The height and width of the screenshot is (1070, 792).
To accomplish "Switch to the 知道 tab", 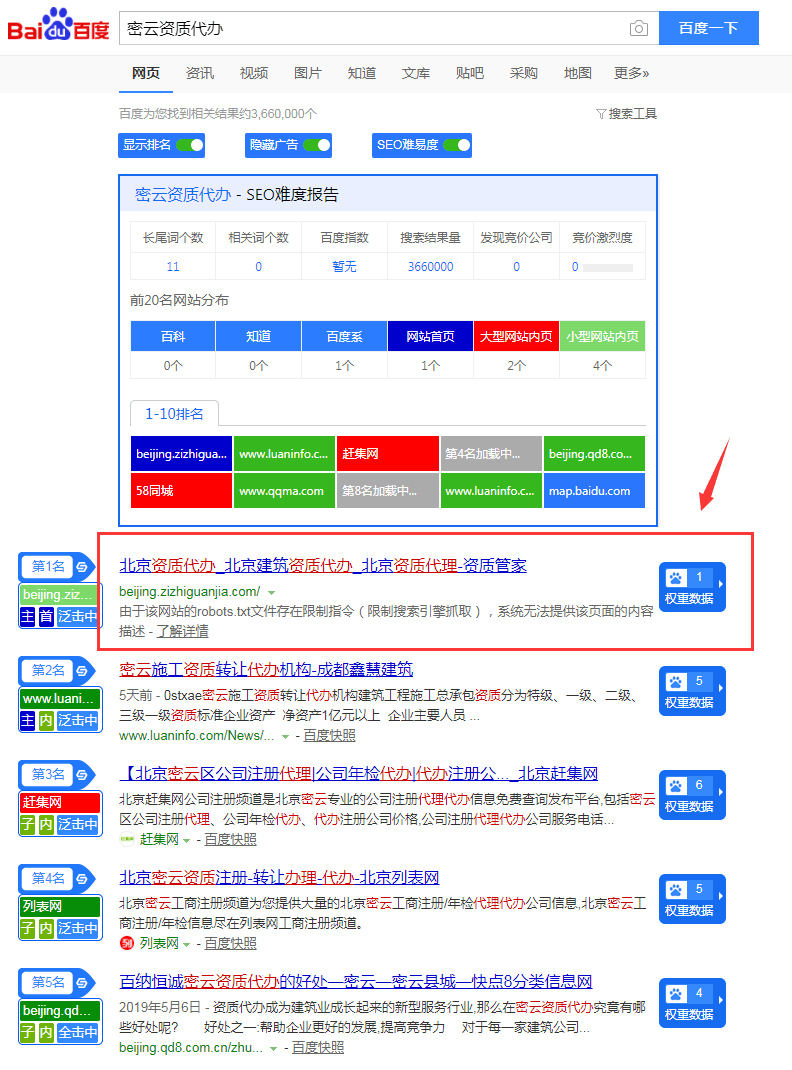I will [x=362, y=73].
